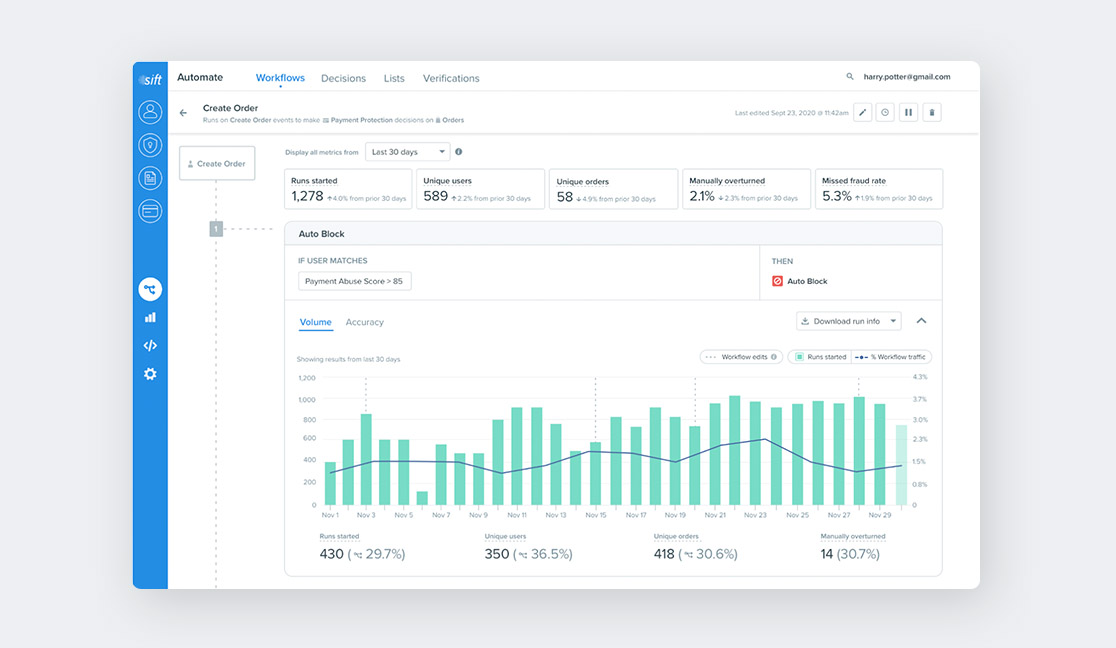Toggle the Workflow edits legend item
The width and height of the screenshot is (1116, 648).
coord(741,357)
